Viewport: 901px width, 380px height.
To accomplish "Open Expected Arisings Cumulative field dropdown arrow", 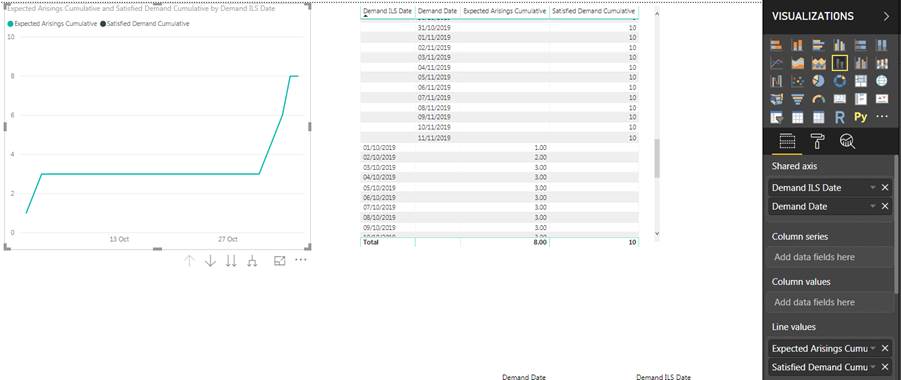I will (x=873, y=348).
